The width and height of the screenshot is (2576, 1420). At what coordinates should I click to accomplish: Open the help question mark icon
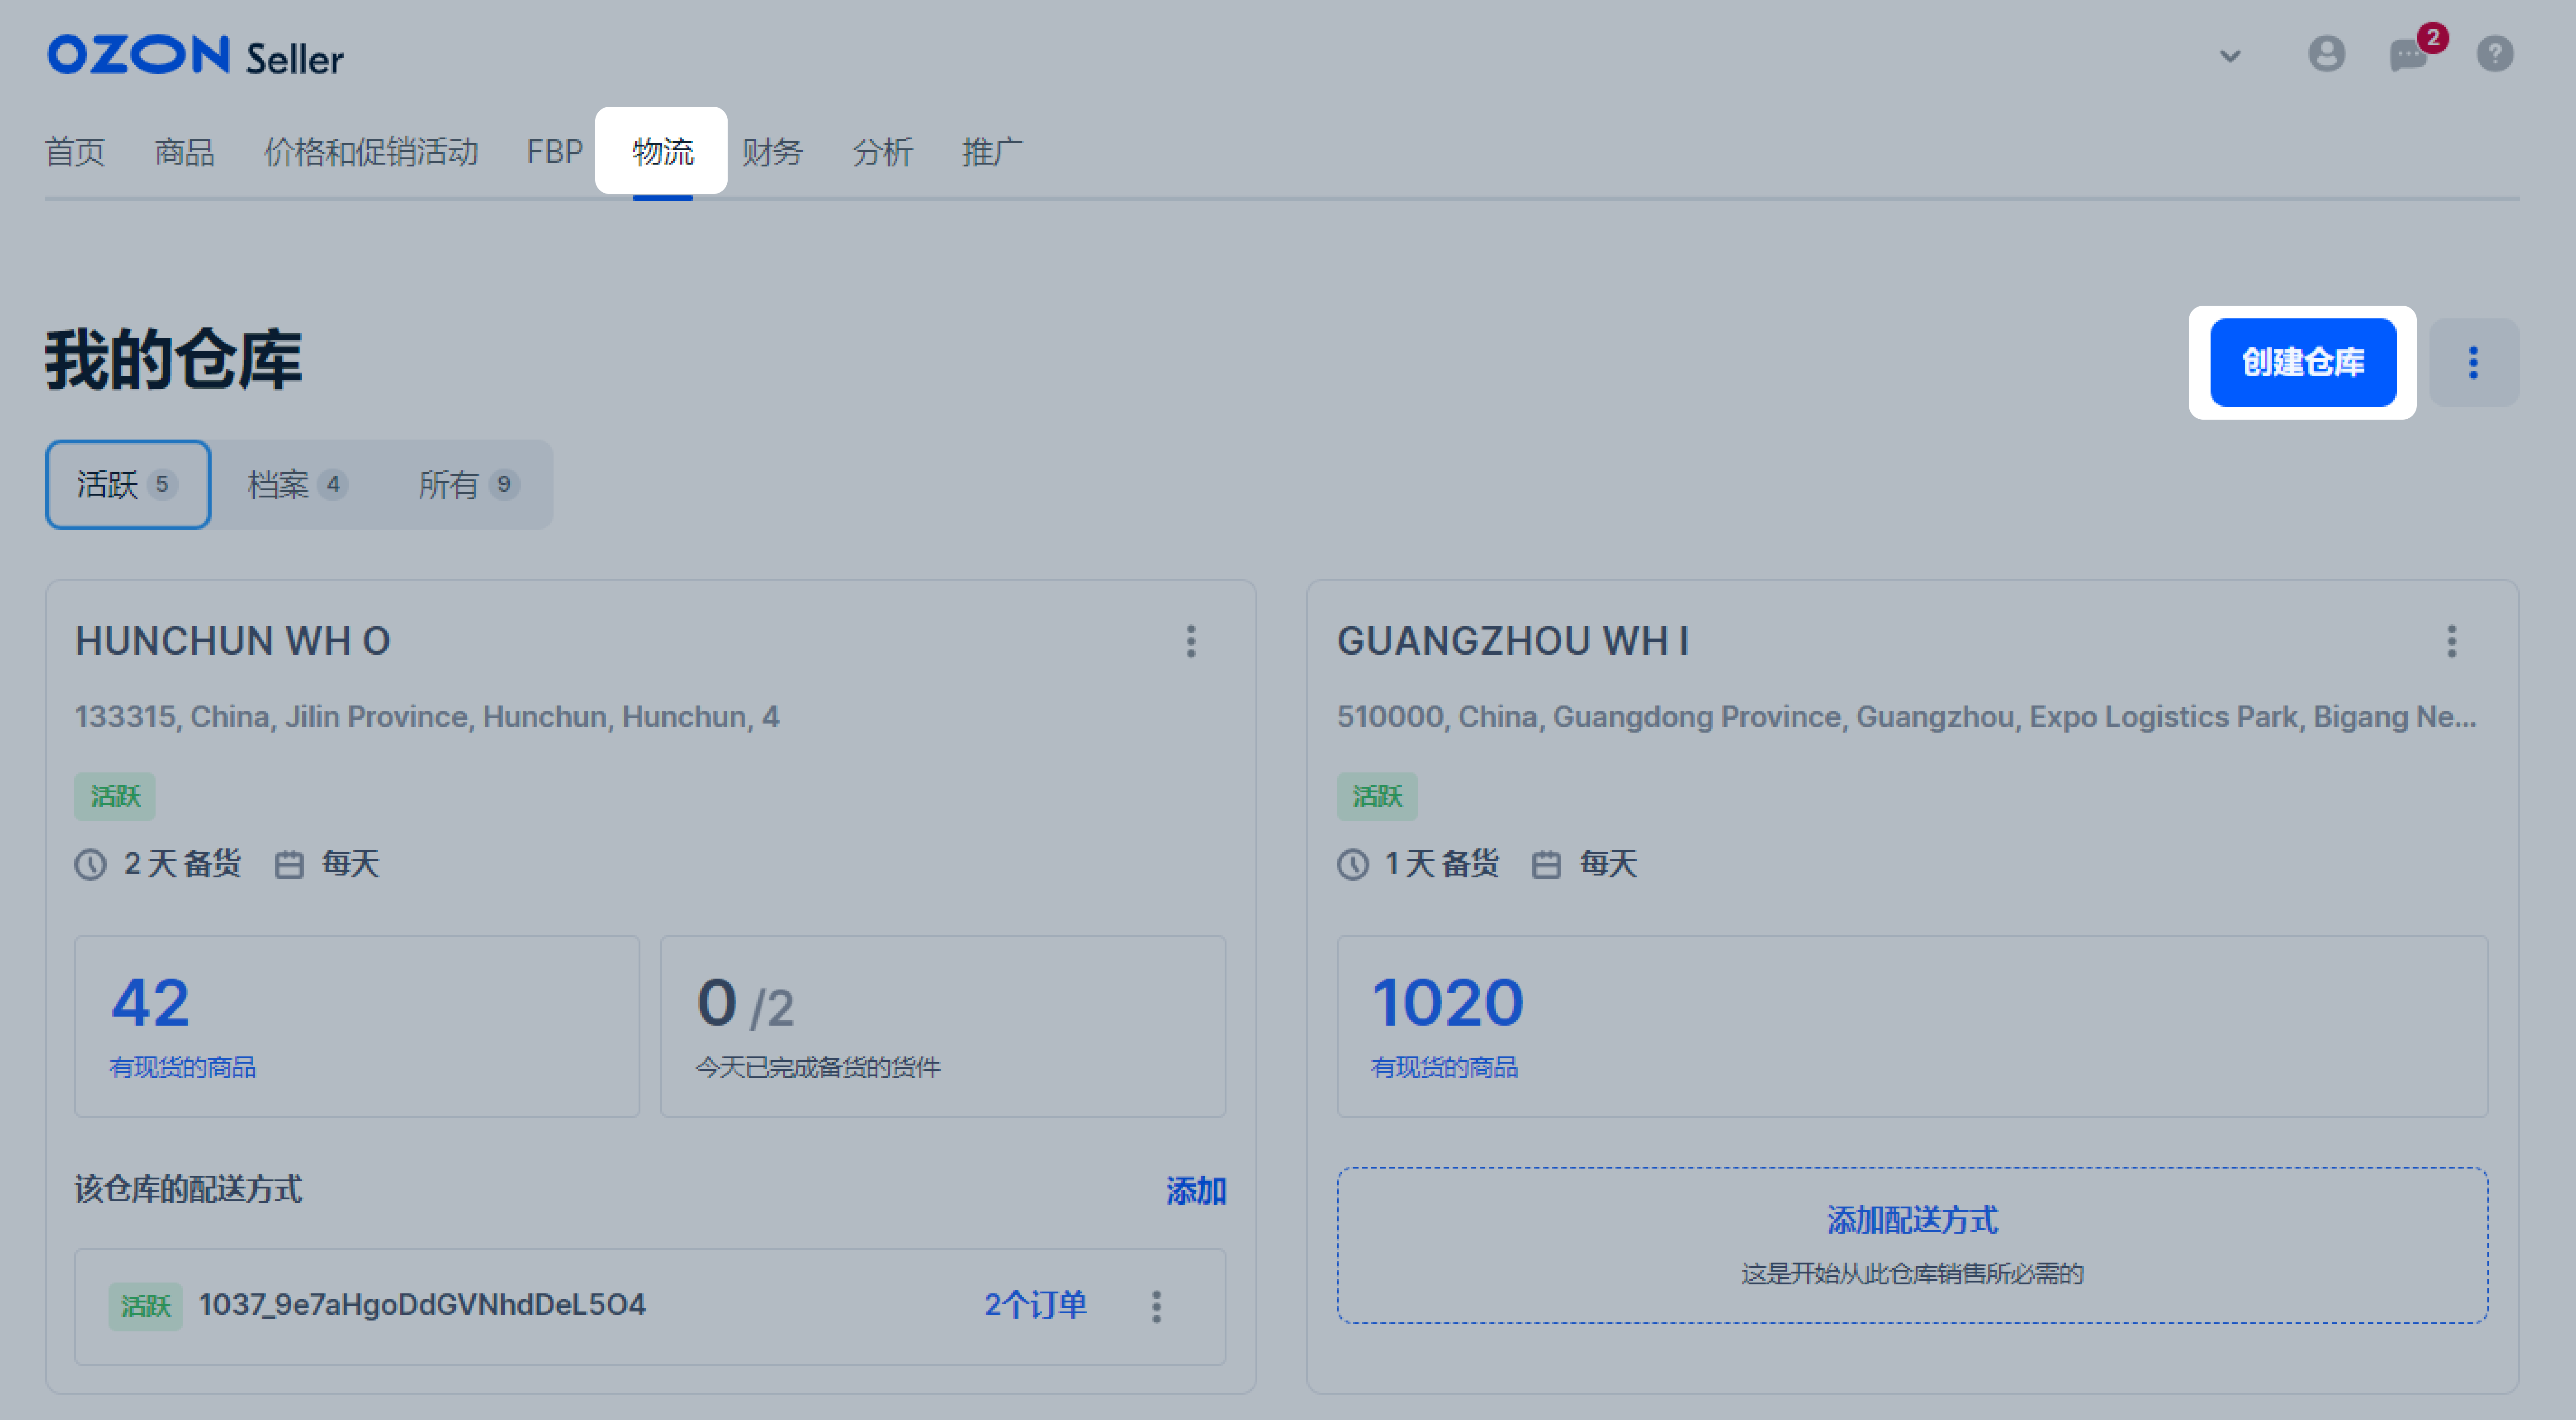coord(2494,54)
